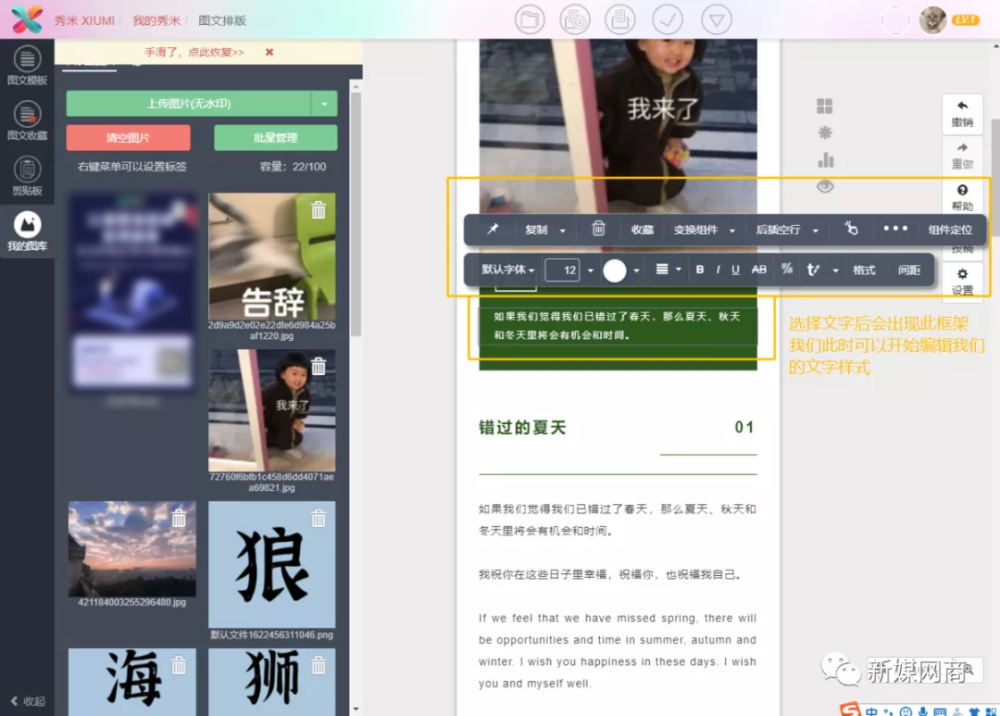The width and height of the screenshot is (1000, 716).
Task: Open 帮助 help button
Action: point(962,197)
